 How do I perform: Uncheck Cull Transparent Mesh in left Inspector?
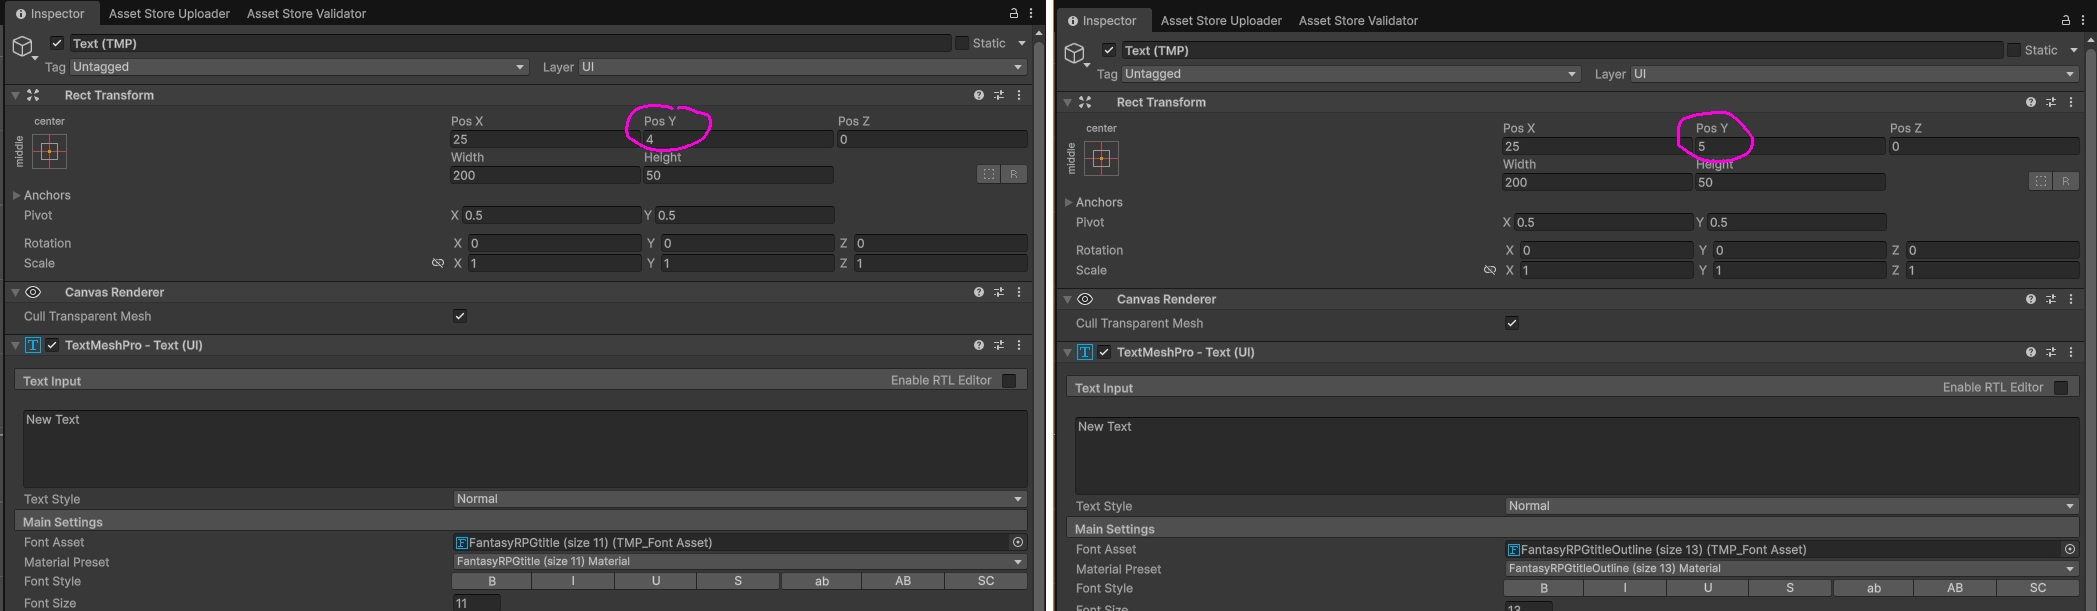point(460,316)
